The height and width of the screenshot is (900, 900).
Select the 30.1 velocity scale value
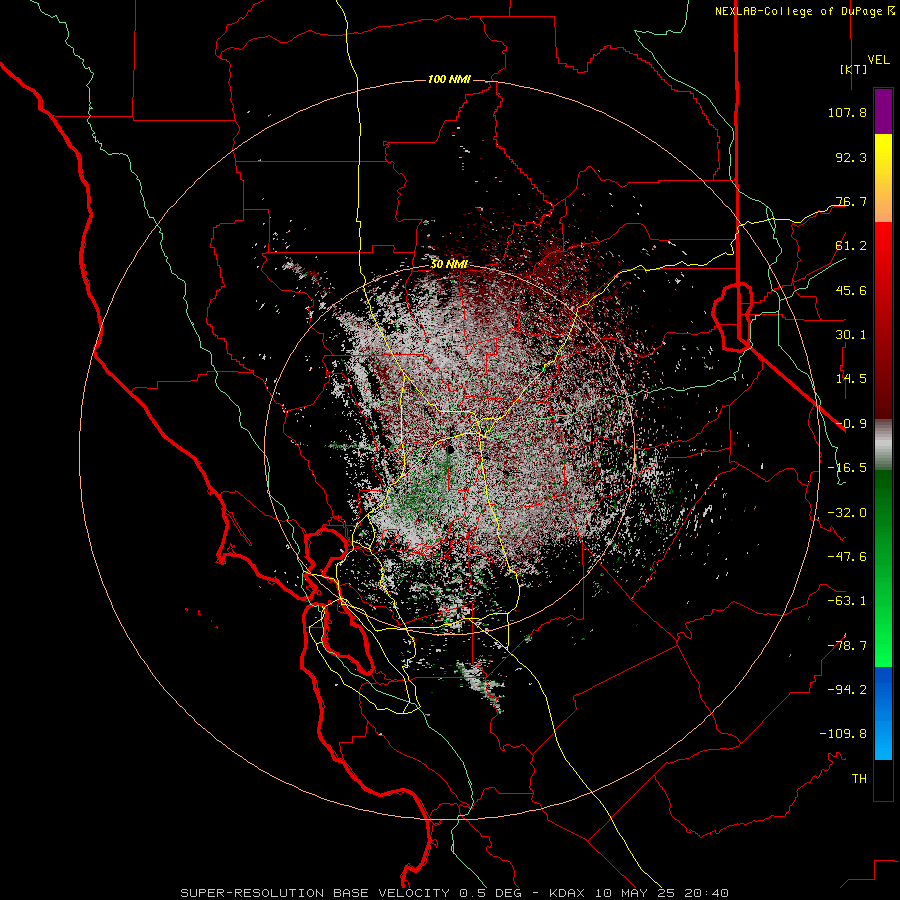point(851,335)
